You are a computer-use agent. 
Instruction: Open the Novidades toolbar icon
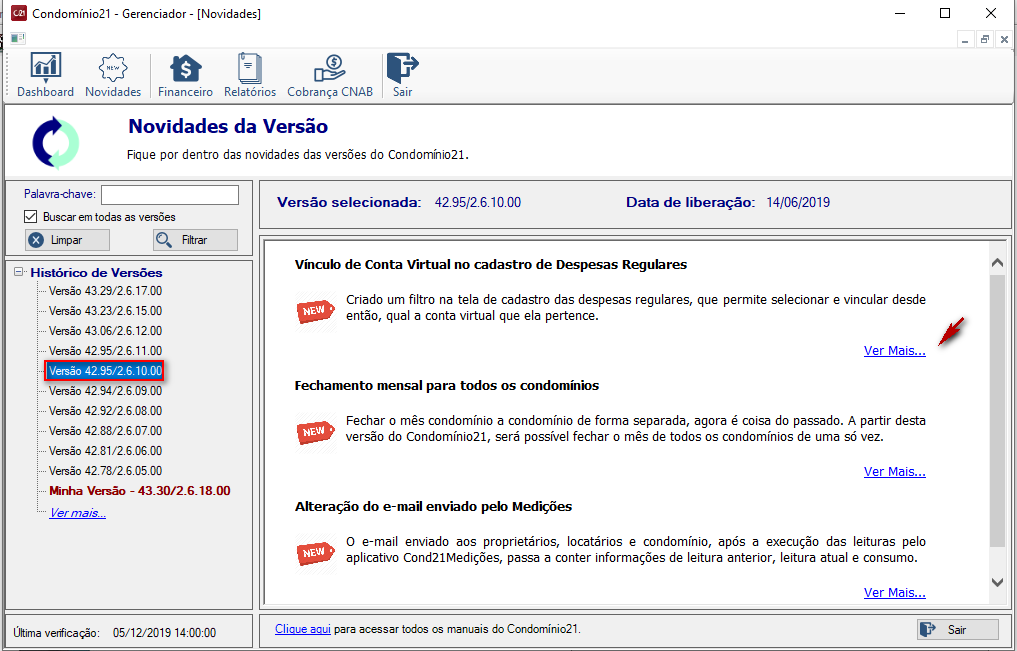[x=113, y=75]
